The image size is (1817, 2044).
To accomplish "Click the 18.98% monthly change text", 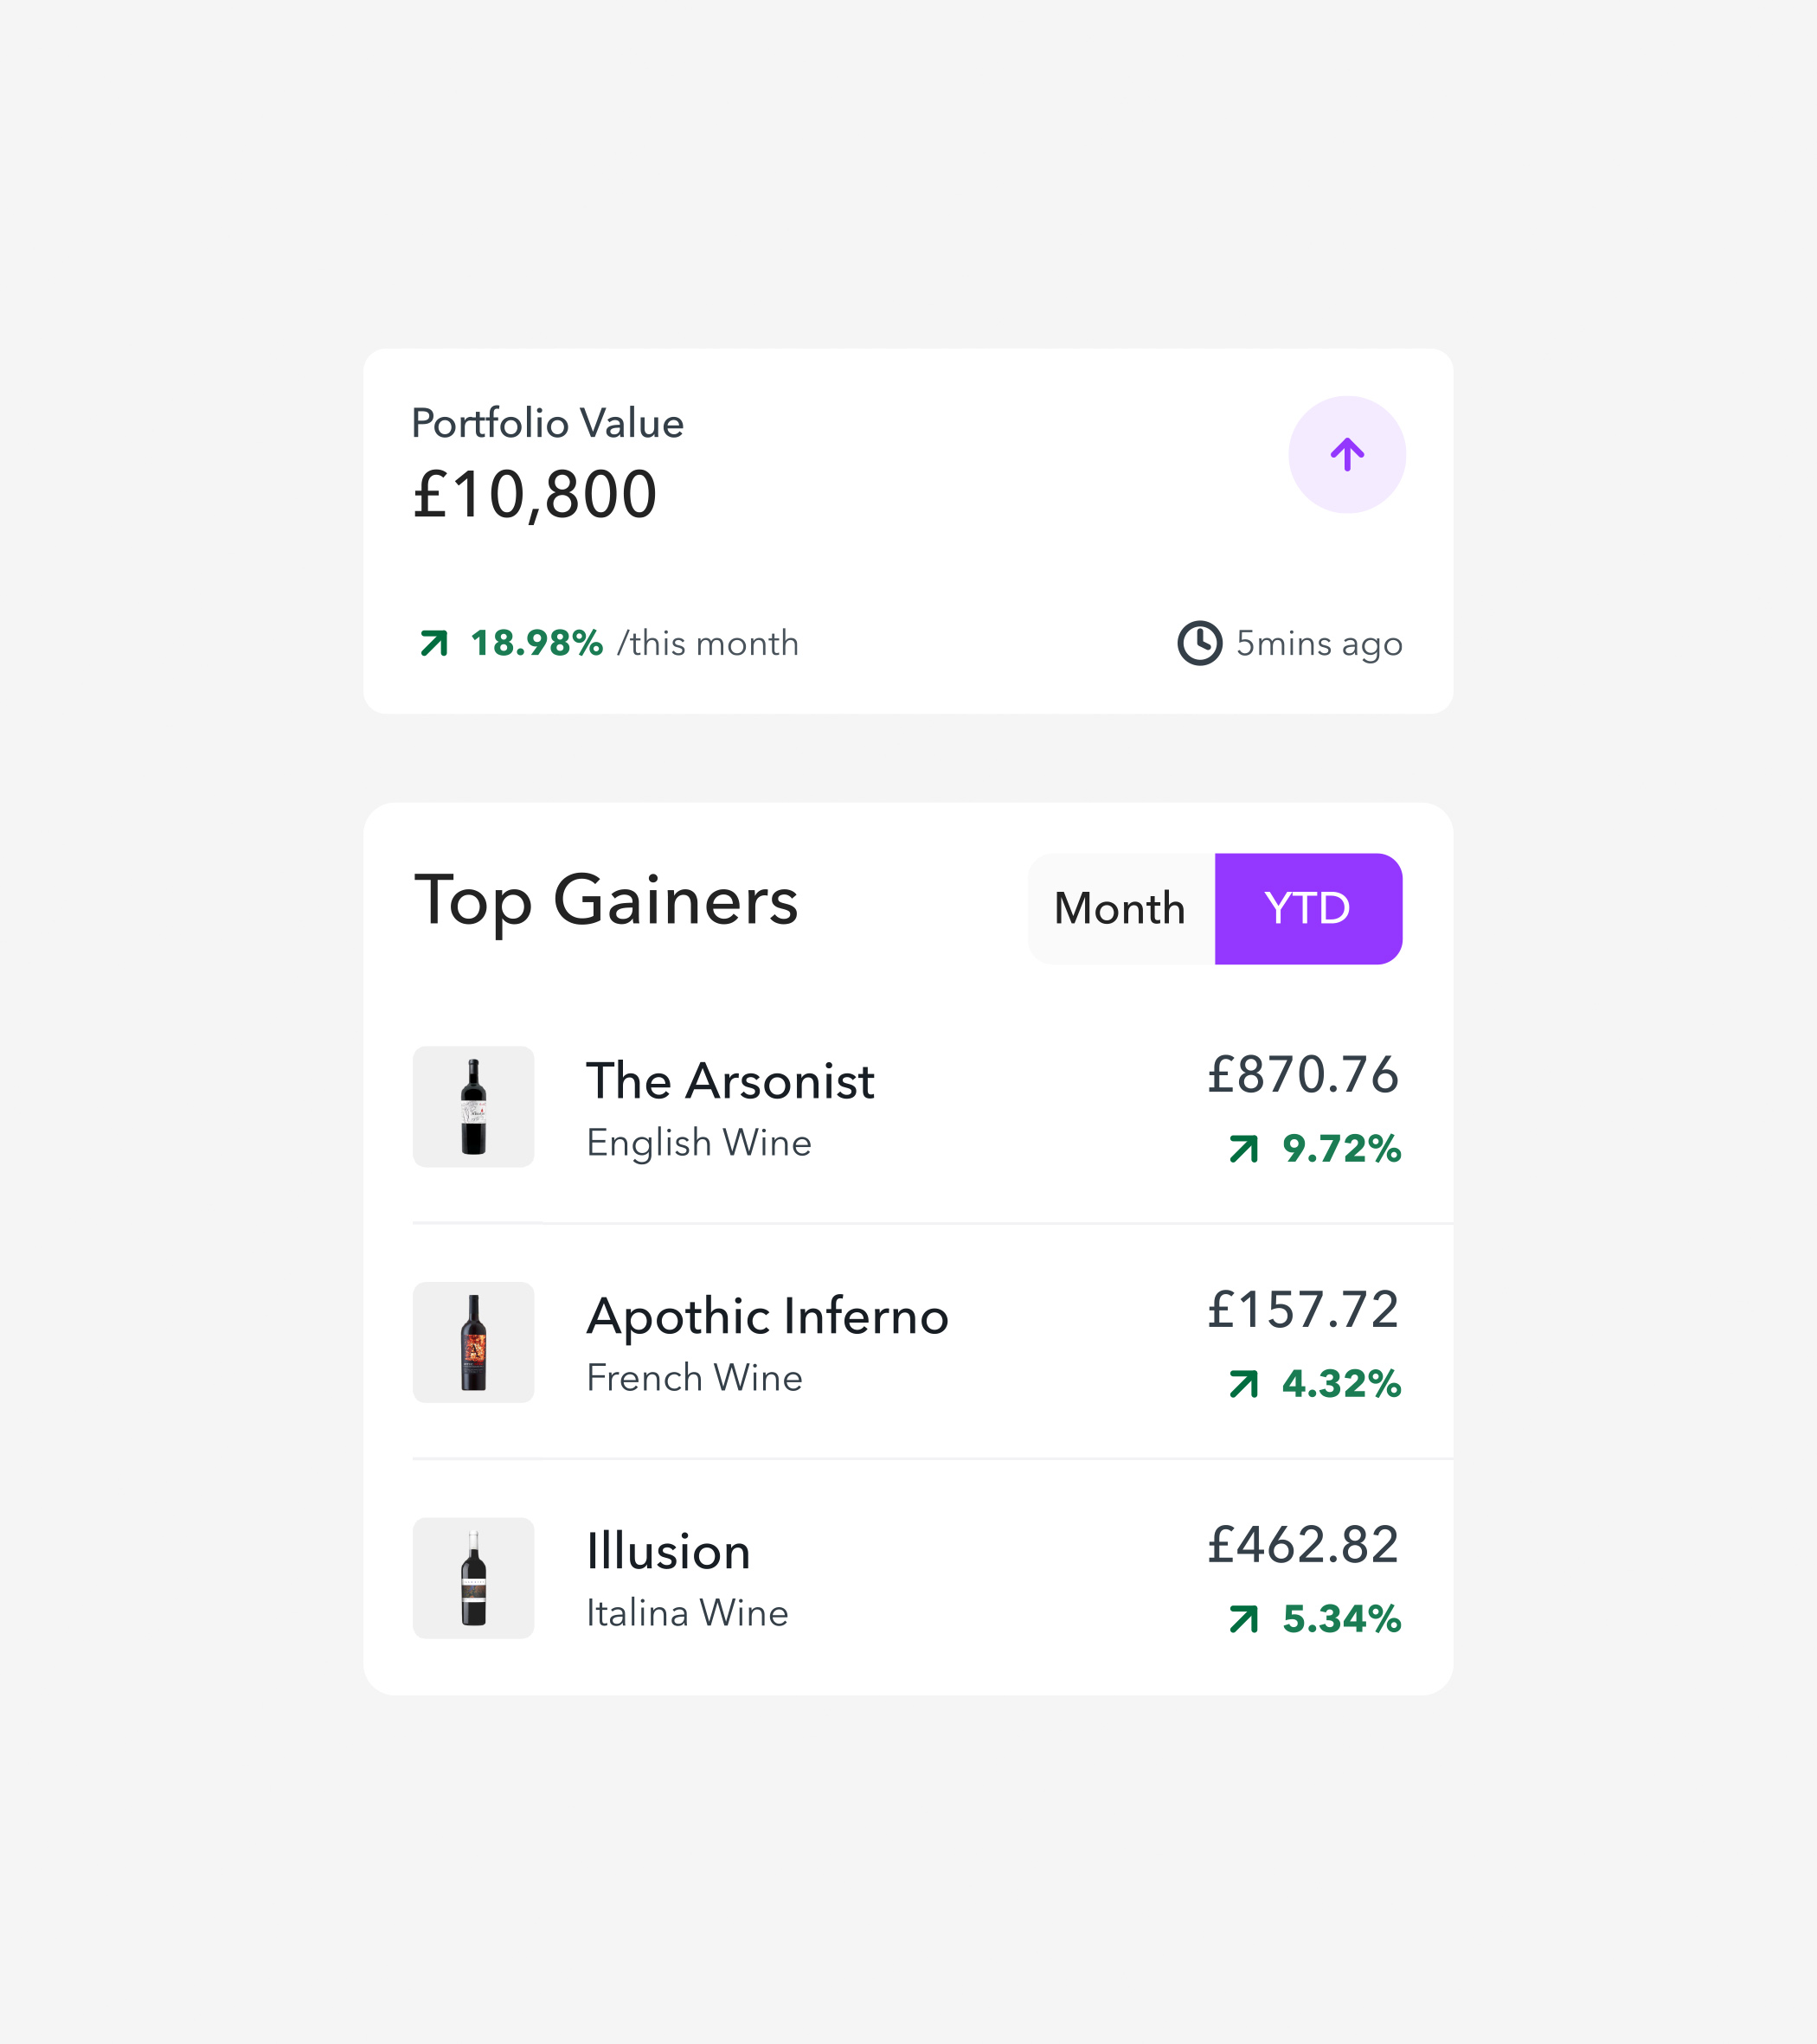I will pyautogui.click(x=536, y=643).
